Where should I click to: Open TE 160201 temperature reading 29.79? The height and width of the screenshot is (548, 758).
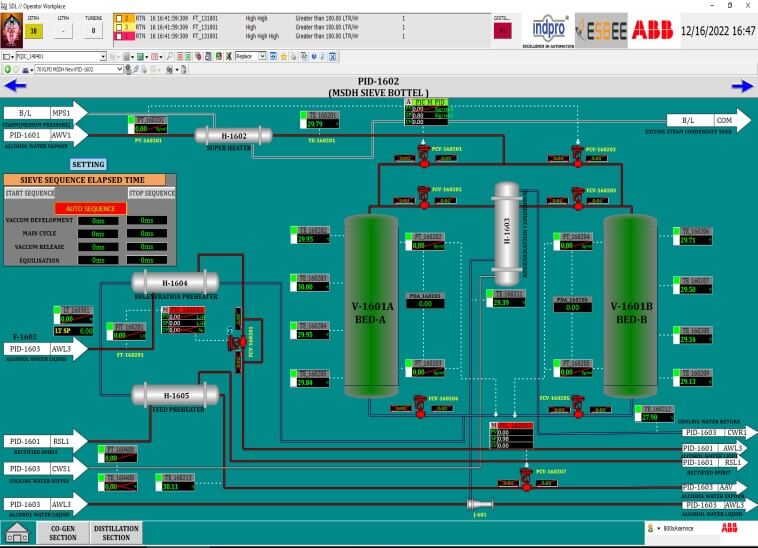pos(319,120)
